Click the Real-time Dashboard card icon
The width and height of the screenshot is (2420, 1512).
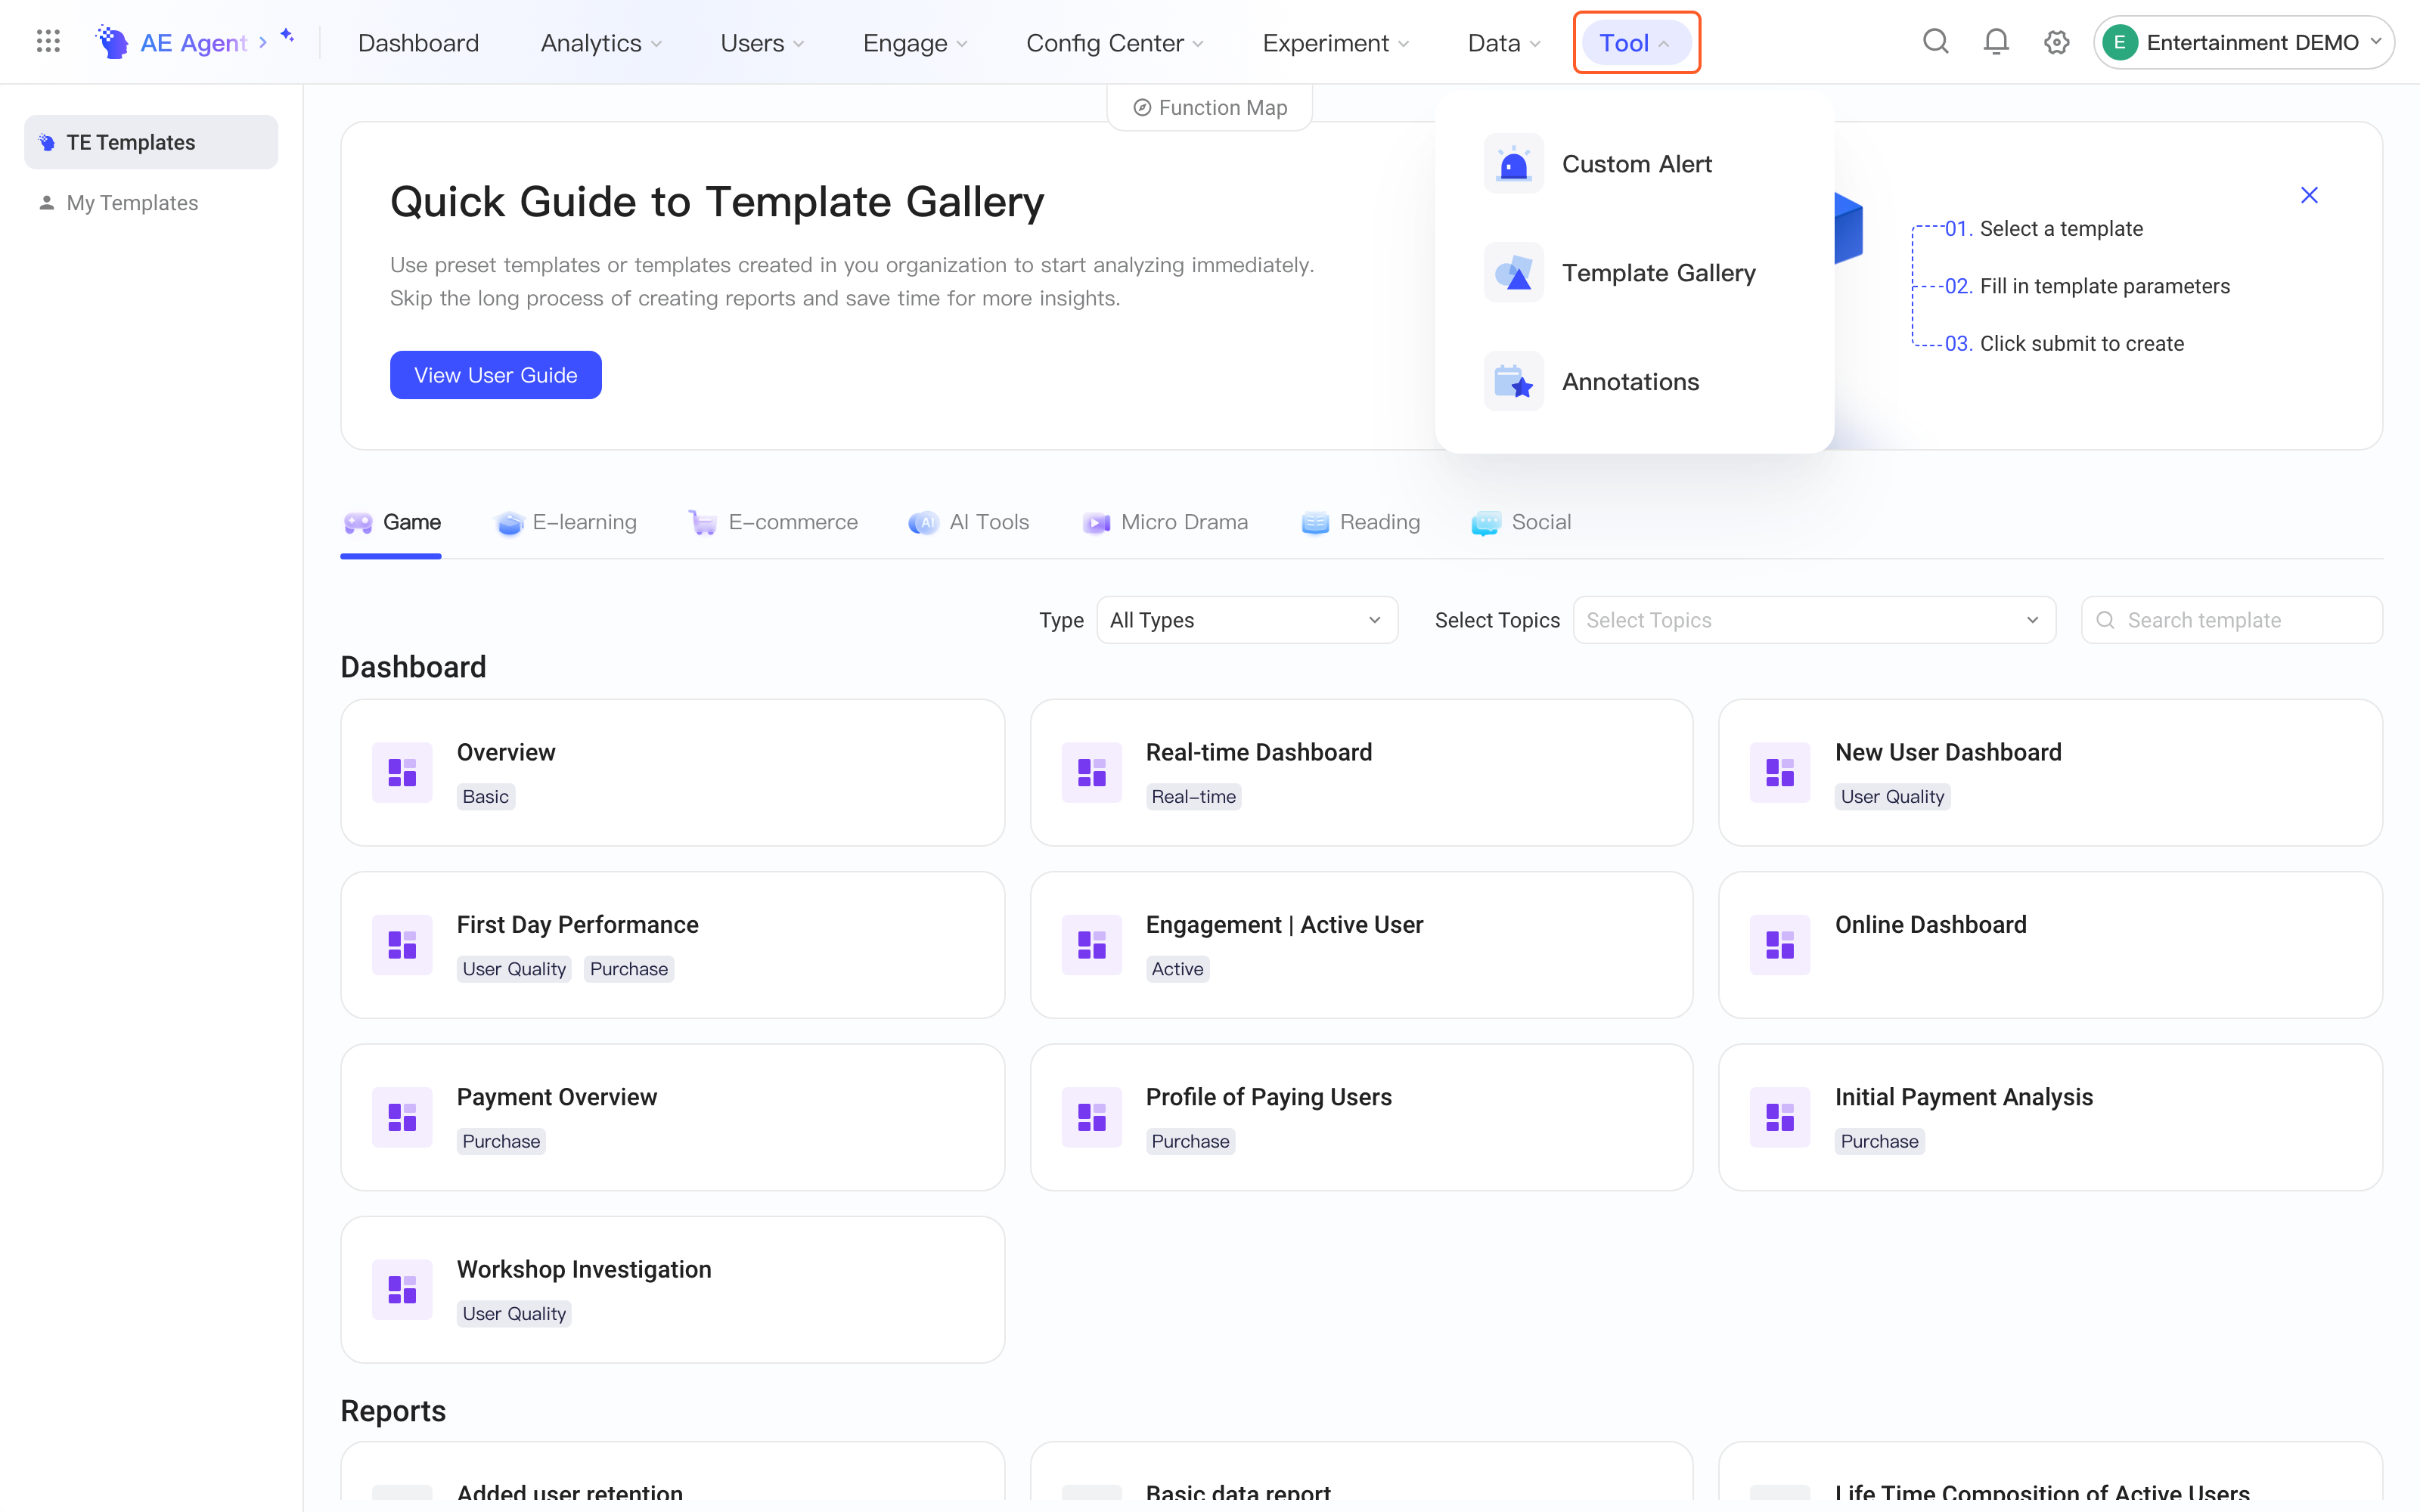pyautogui.click(x=1091, y=772)
